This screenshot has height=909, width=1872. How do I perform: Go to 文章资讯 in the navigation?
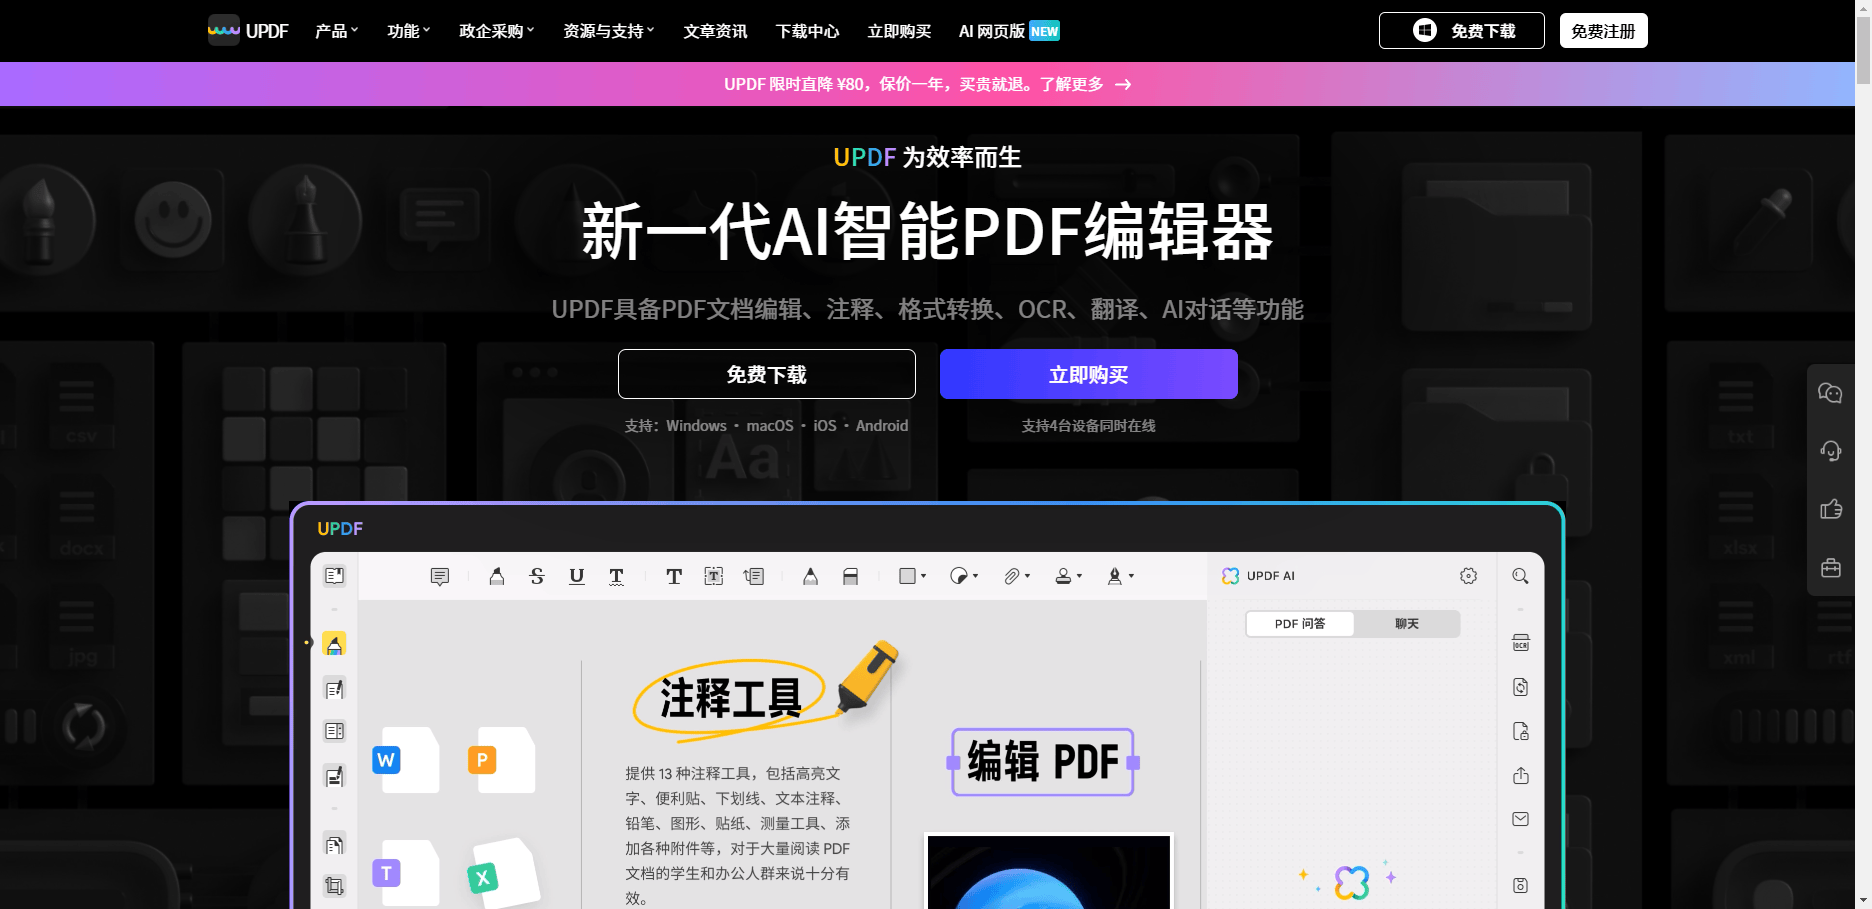click(x=715, y=31)
